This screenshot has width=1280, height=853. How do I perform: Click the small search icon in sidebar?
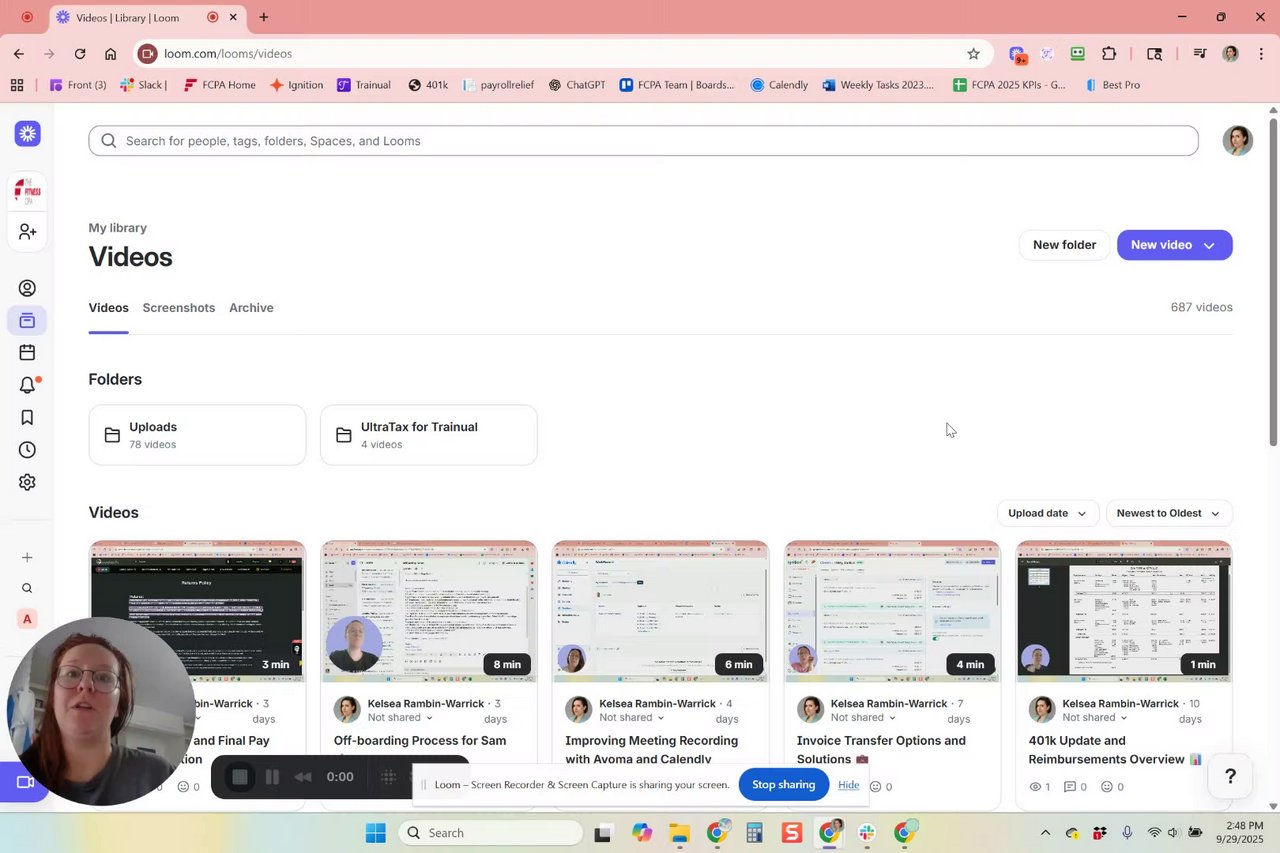coord(27,588)
